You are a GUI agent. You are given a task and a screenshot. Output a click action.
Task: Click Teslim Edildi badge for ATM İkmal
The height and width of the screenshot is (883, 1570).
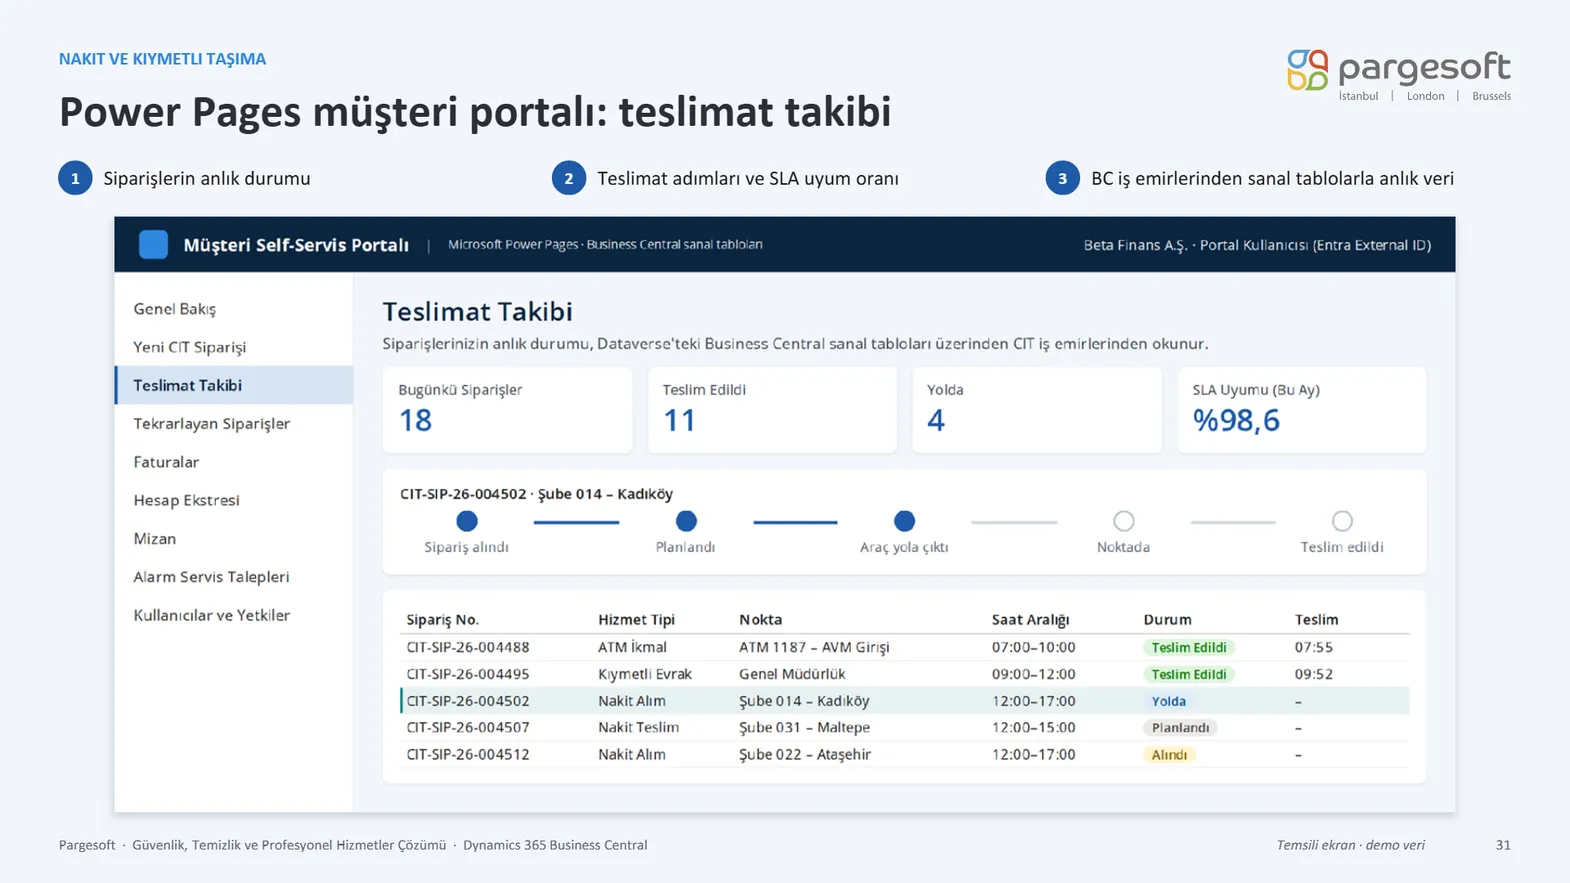tap(1189, 647)
